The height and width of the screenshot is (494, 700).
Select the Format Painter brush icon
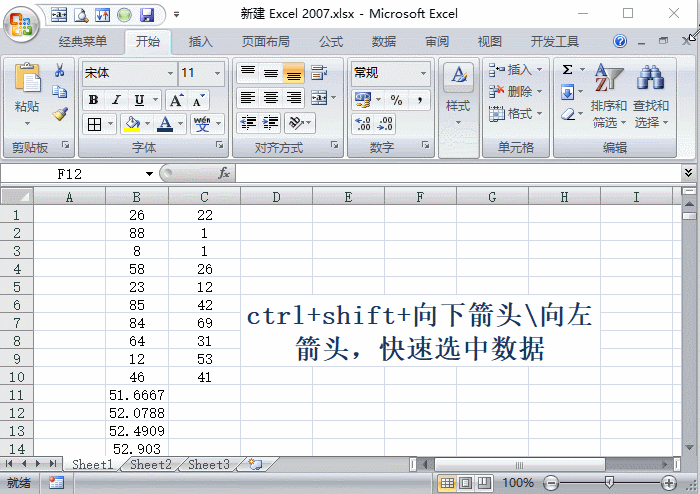[x=60, y=114]
